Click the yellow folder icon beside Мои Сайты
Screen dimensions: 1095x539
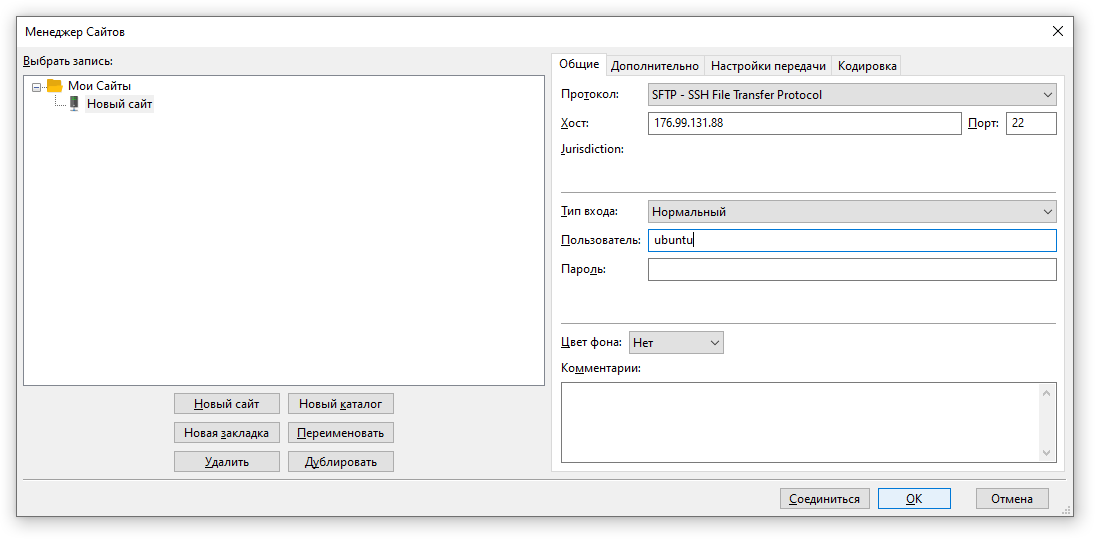(x=54, y=86)
